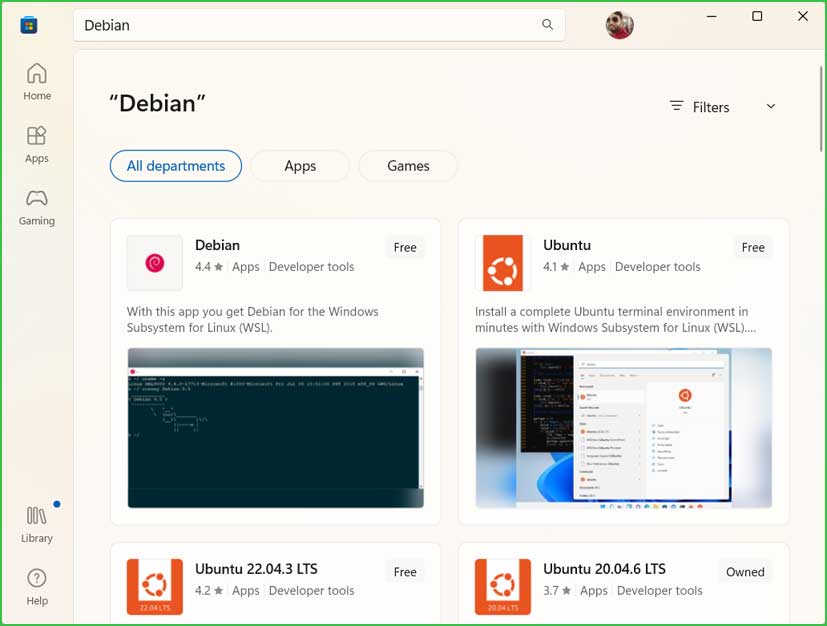This screenshot has width=827, height=626.
Task: Focus the search box containing Debian
Action: coord(319,25)
